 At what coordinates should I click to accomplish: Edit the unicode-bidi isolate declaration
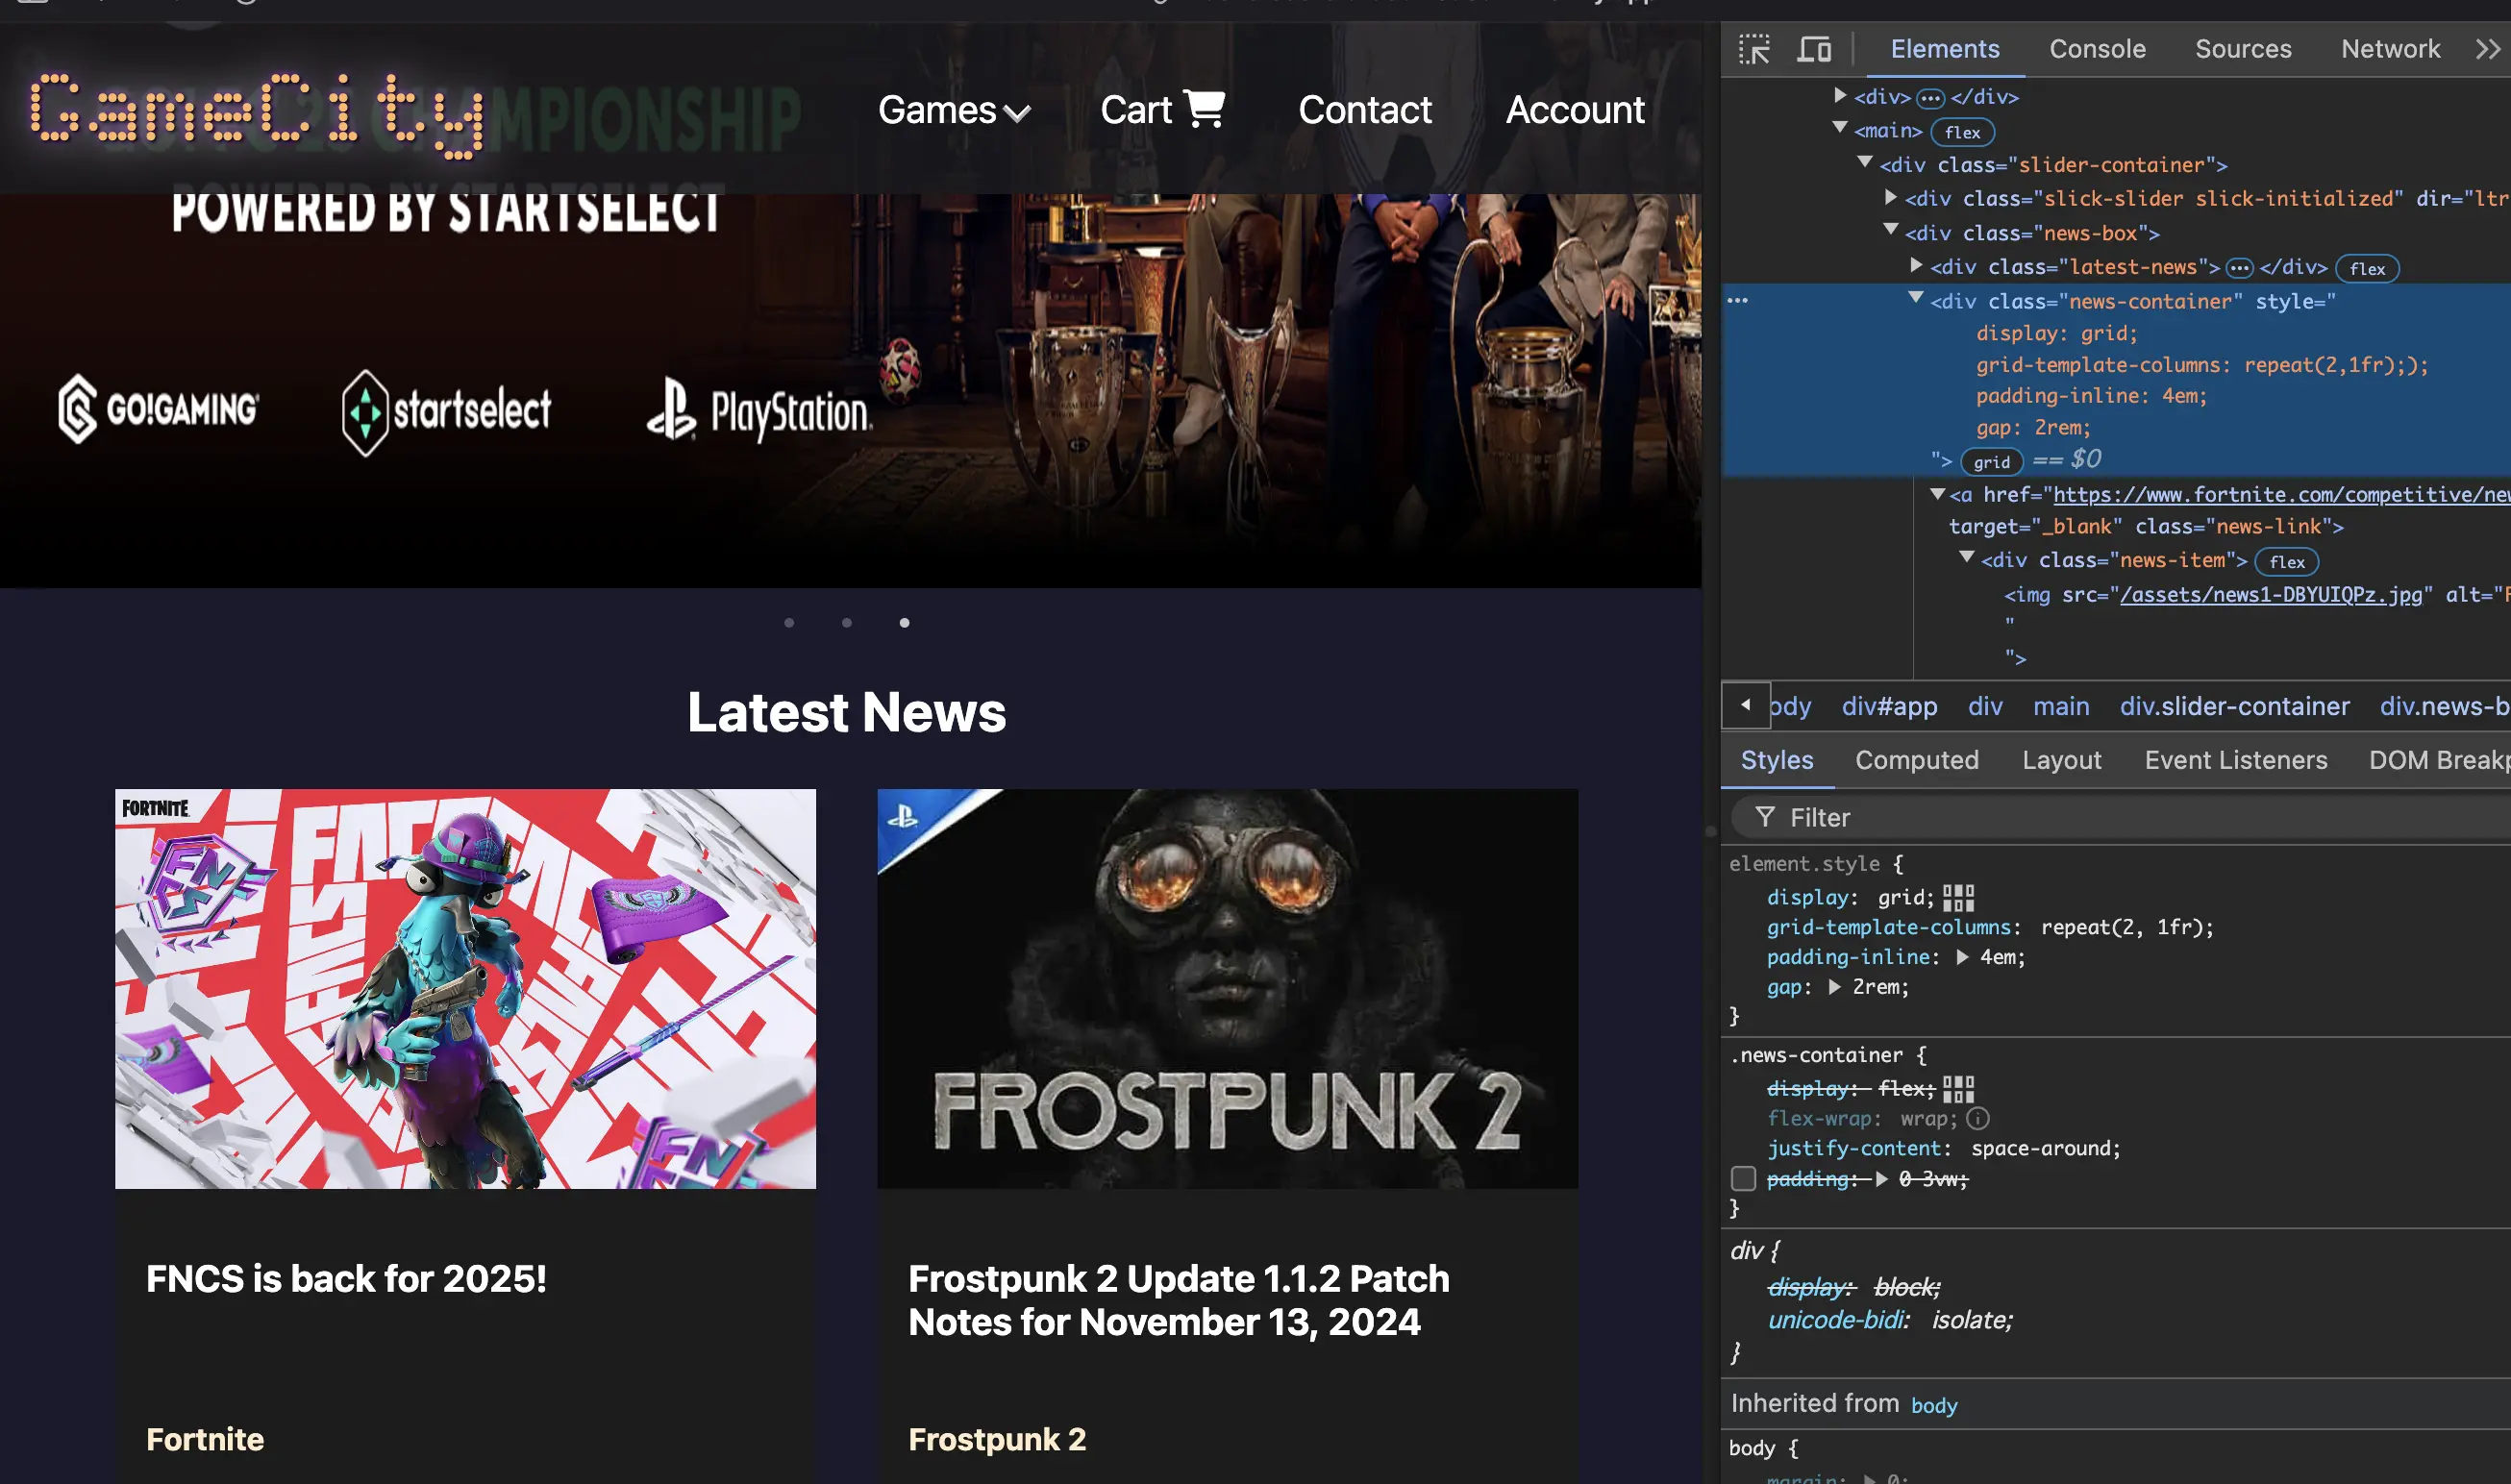coord(1890,1320)
